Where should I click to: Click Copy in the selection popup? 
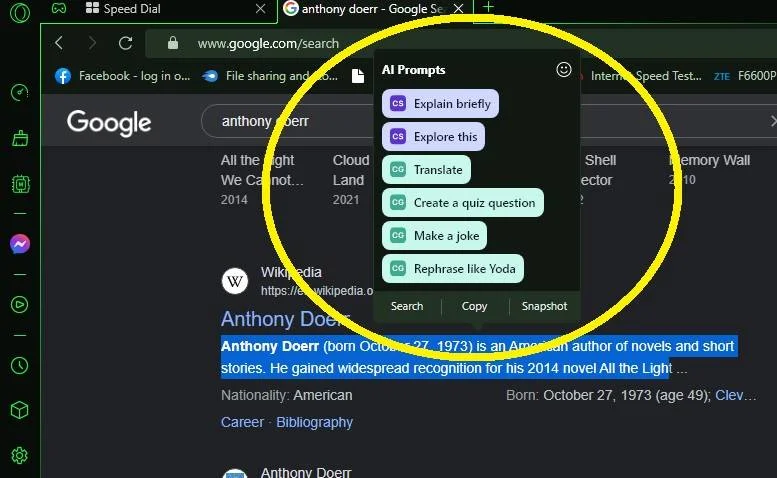pos(474,306)
